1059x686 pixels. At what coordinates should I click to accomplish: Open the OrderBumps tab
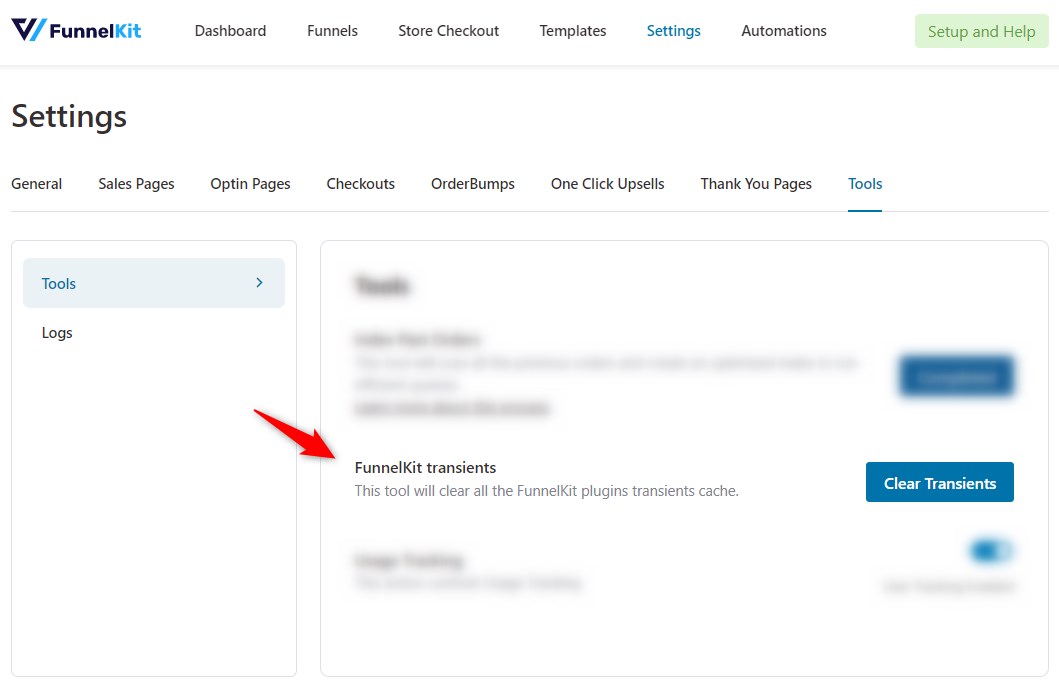[x=472, y=184]
